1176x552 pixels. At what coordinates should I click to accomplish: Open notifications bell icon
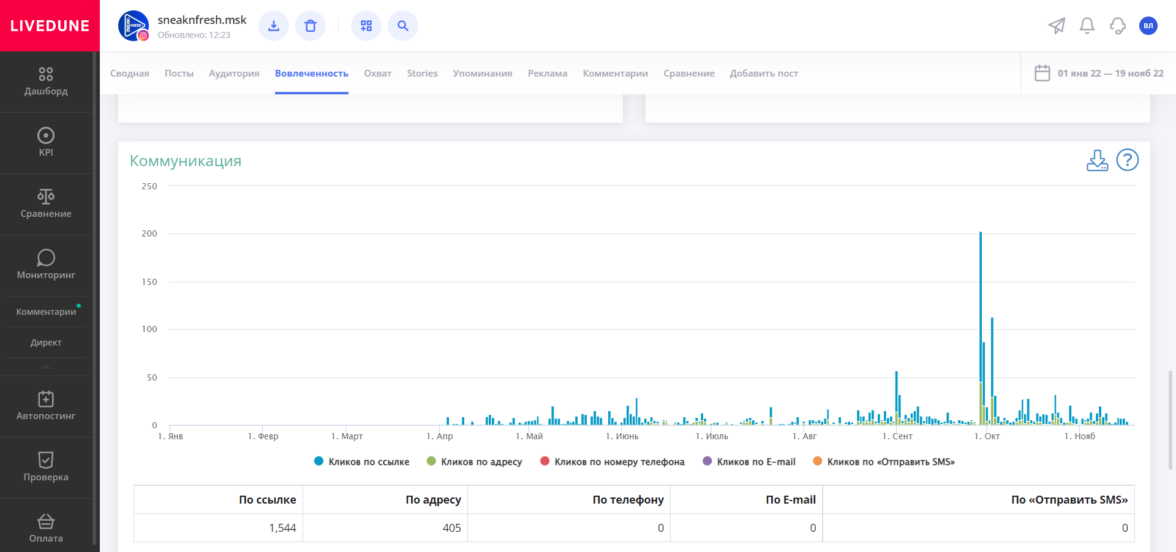[1087, 26]
